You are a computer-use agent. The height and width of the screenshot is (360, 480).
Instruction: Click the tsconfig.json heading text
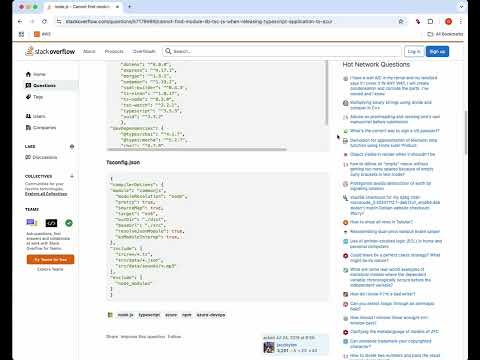(123, 162)
